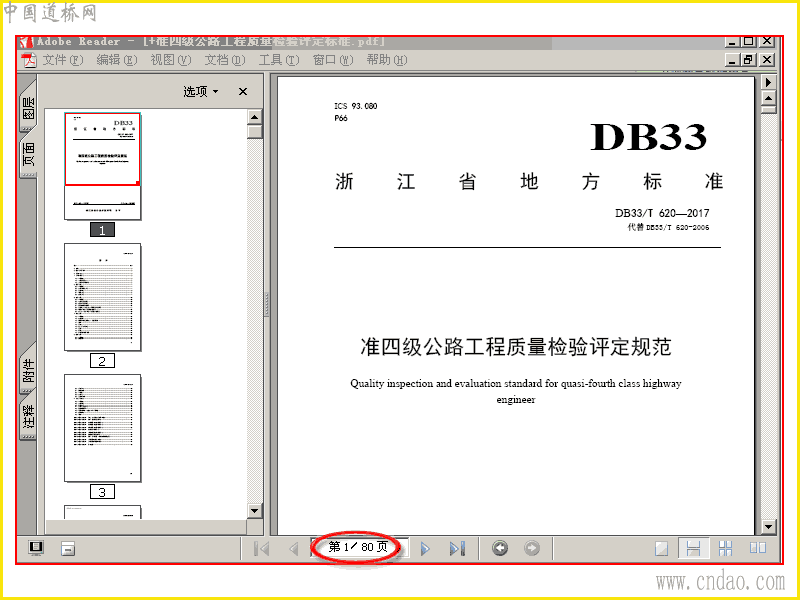Click the title 准四级公路工程质量检验评定规范

(x=516, y=347)
